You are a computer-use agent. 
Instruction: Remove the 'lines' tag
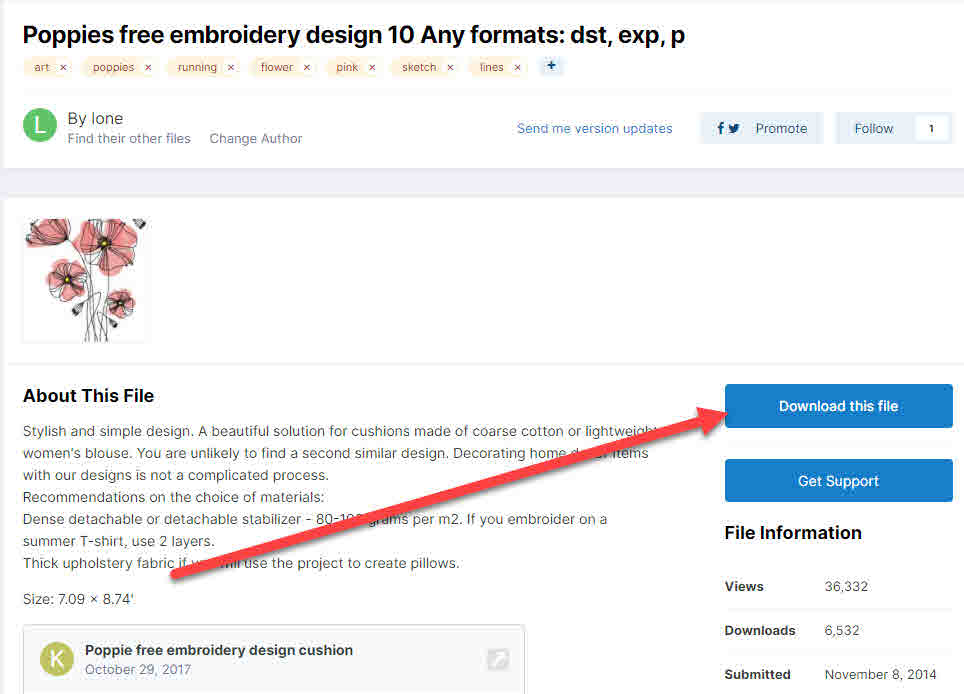pos(517,67)
